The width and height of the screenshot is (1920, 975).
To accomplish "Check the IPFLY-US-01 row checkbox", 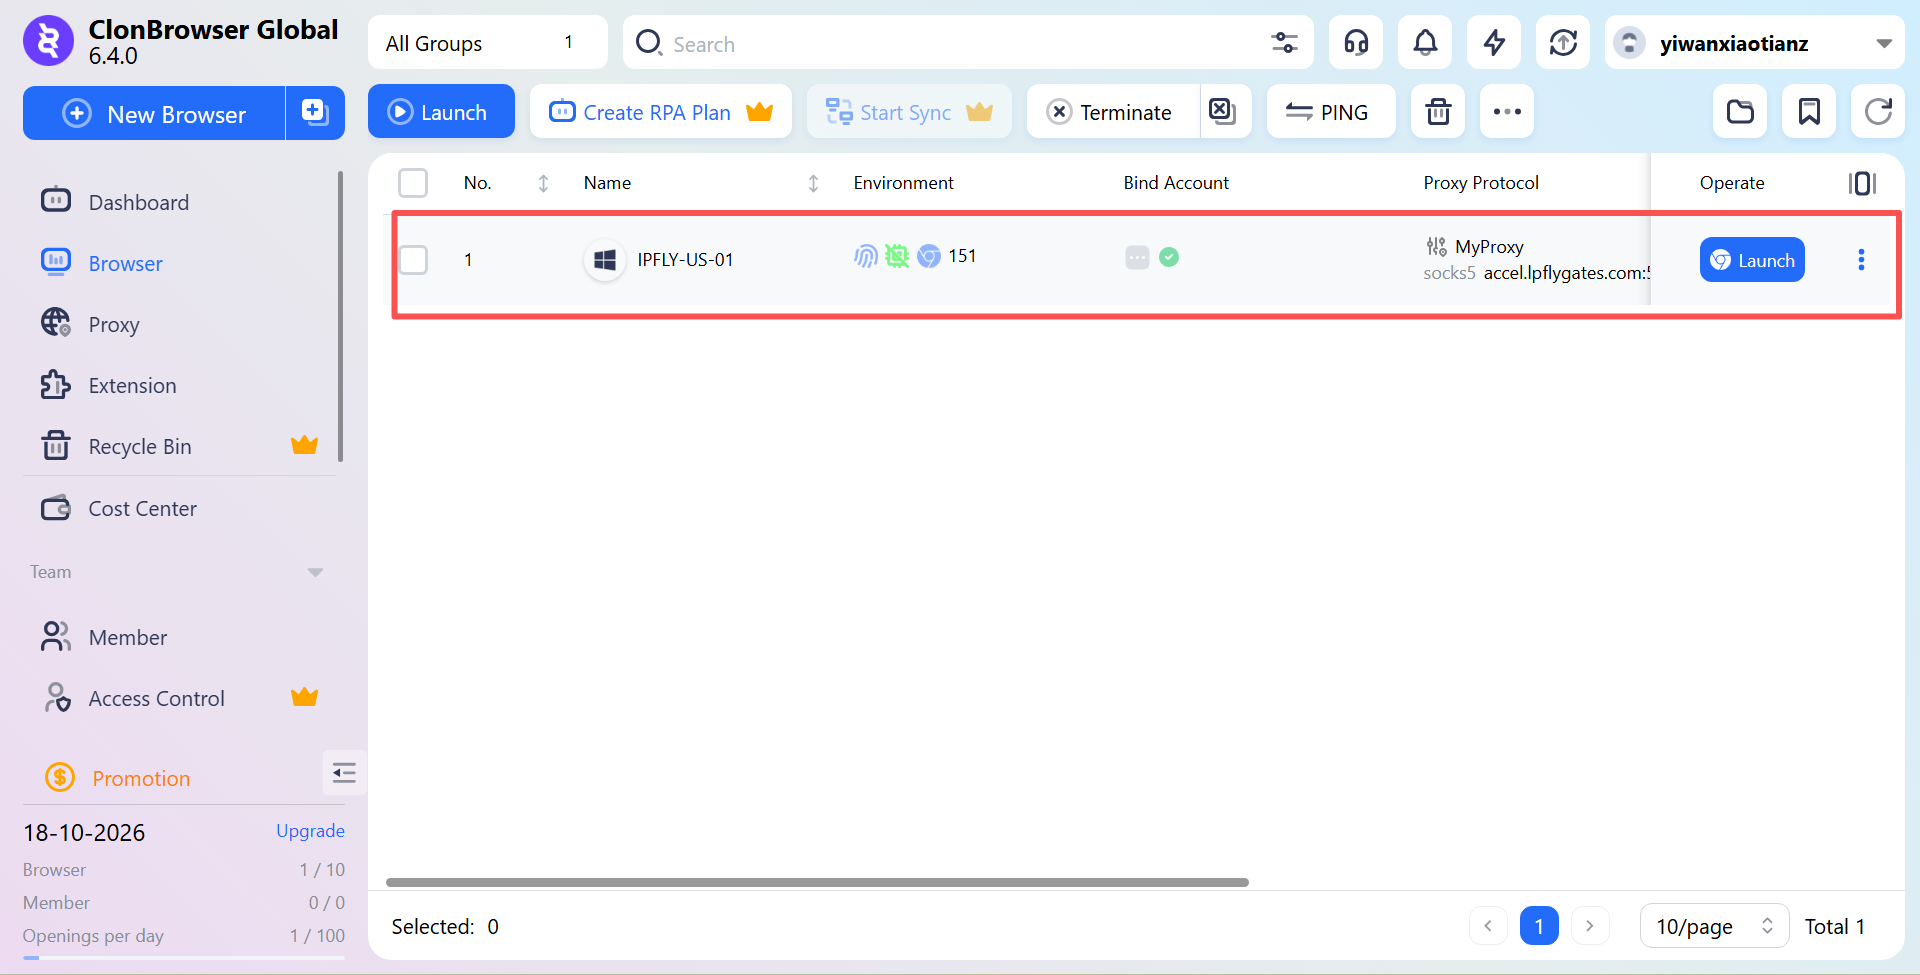I will [x=413, y=260].
